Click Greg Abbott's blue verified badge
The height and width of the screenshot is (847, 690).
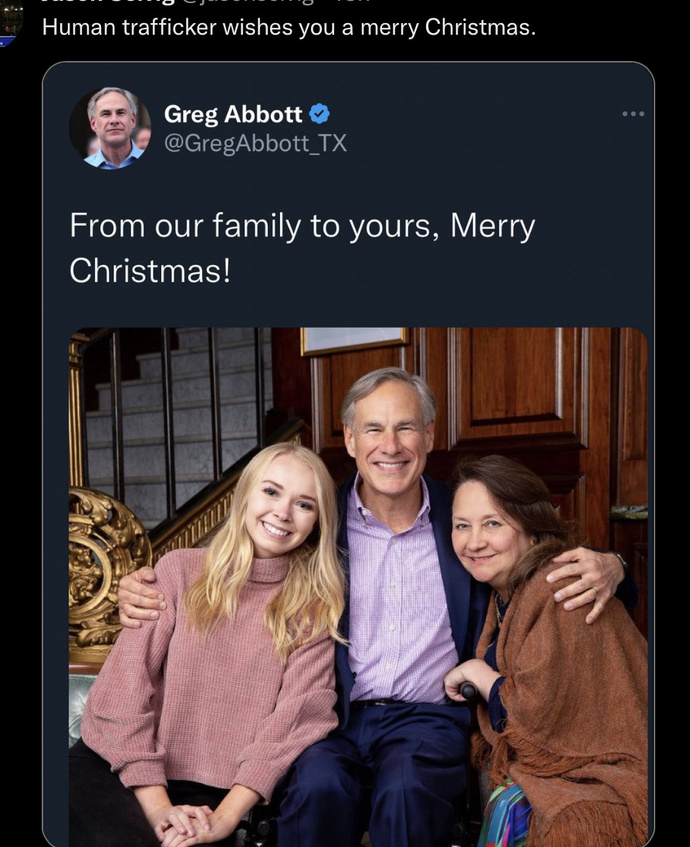pyautogui.click(x=319, y=113)
